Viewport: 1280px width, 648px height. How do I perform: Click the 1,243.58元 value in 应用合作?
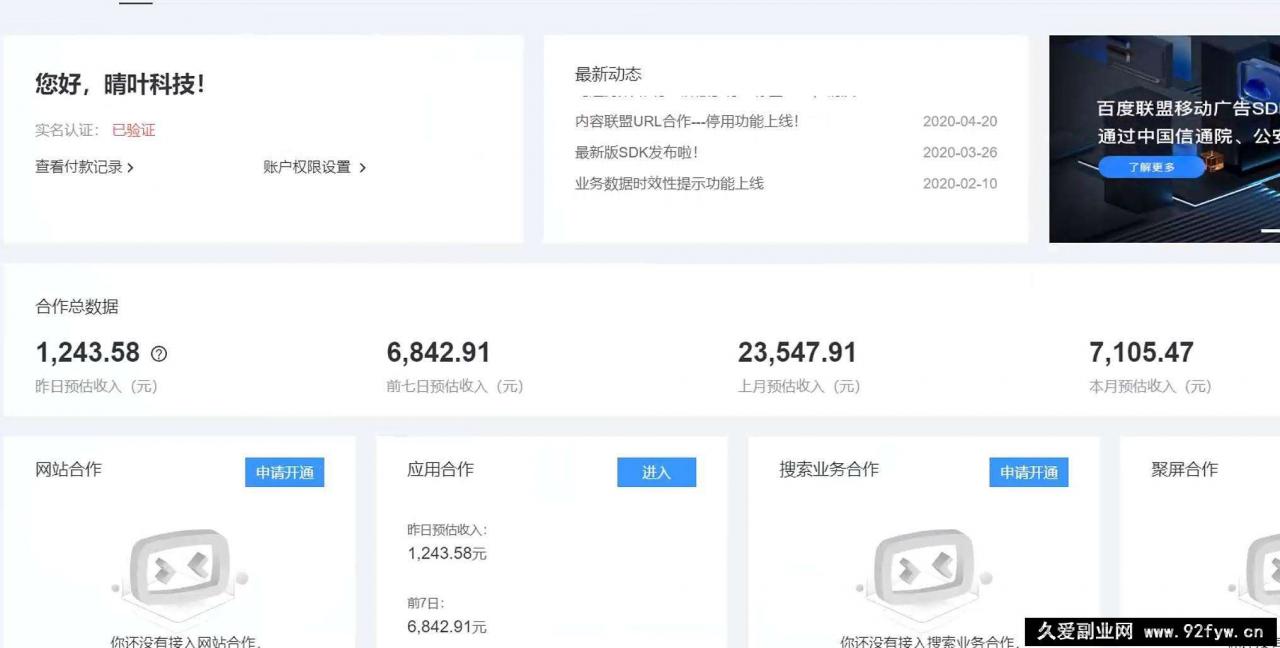coord(447,553)
